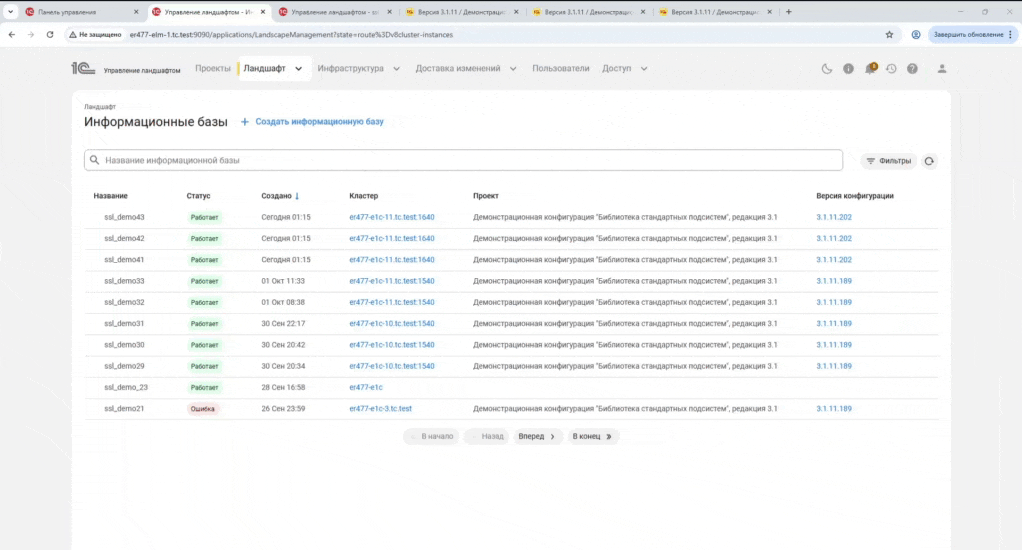Open the 'Фильтры' button
Viewport: 1022px width, 550px height.
click(888, 161)
